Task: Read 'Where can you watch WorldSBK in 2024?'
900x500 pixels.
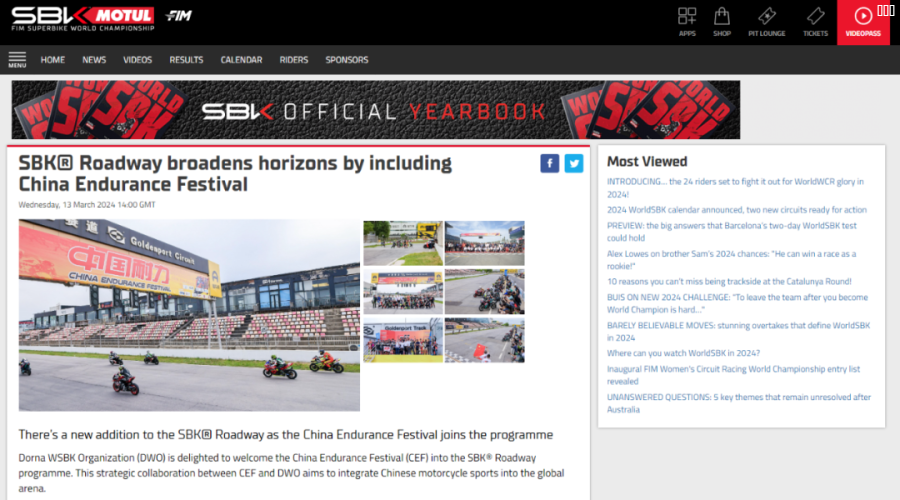Action: [x=683, y=353]
